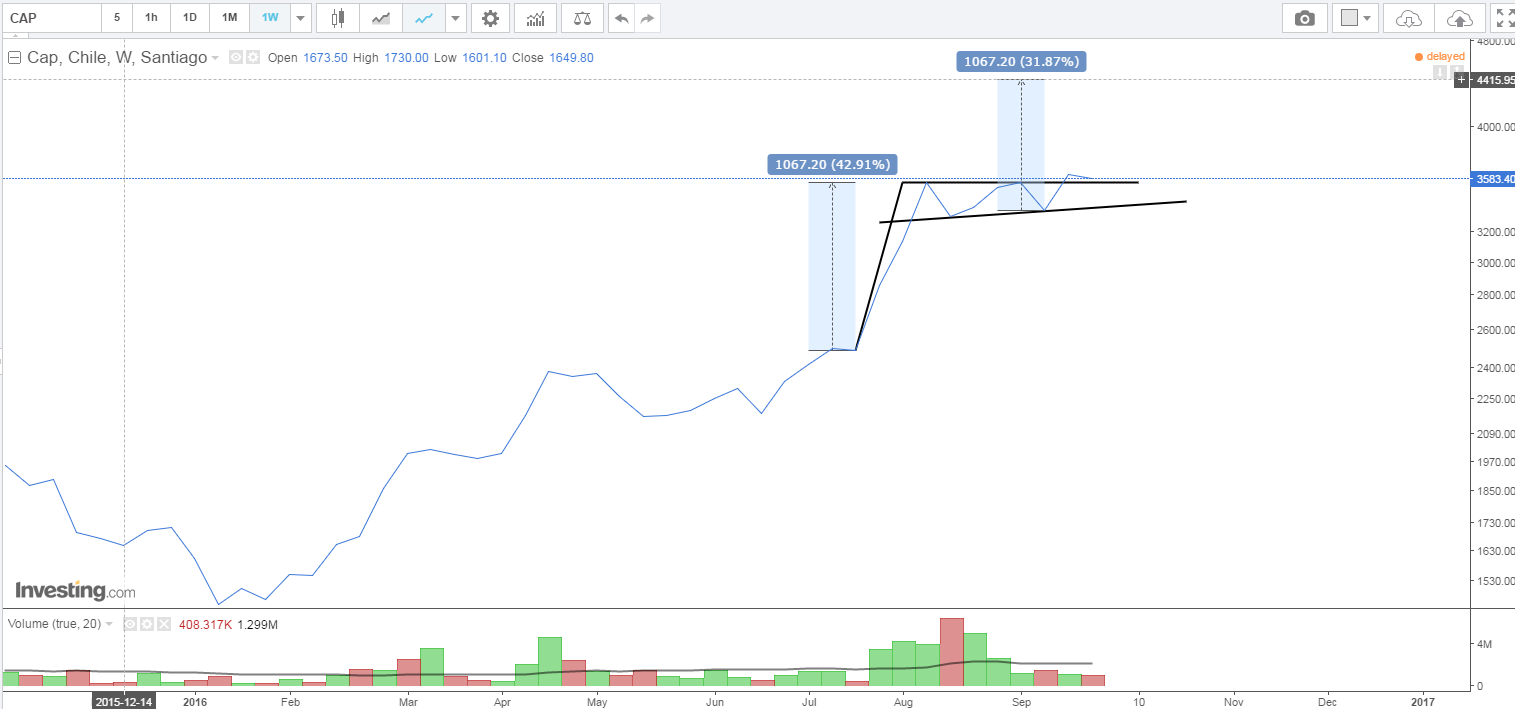
Task: Click the orange delayed status indicator
Action: tap(1440, 57)
